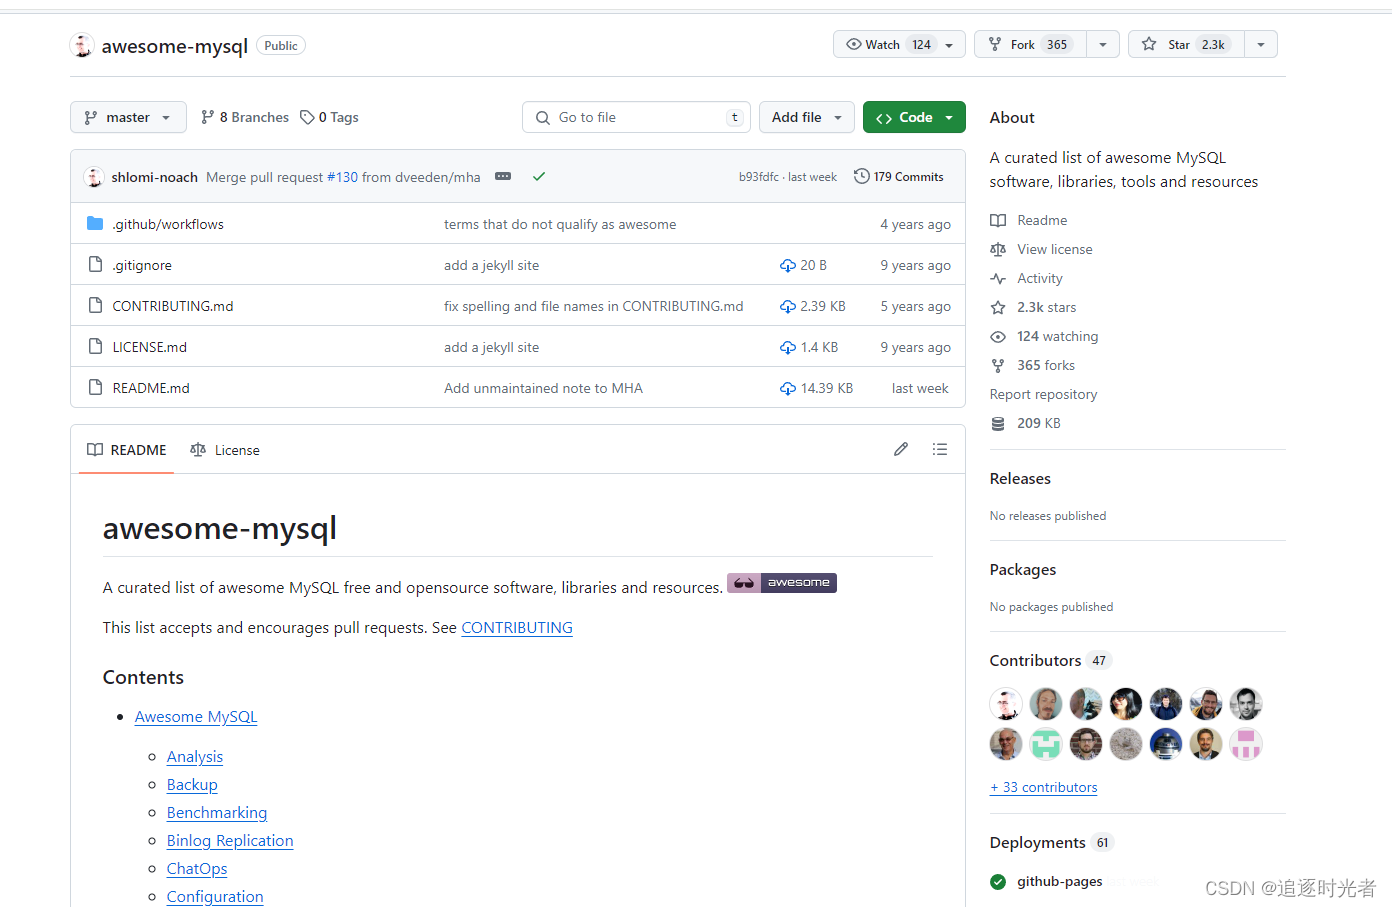Click Report repository

click(x=1043, y=394)
